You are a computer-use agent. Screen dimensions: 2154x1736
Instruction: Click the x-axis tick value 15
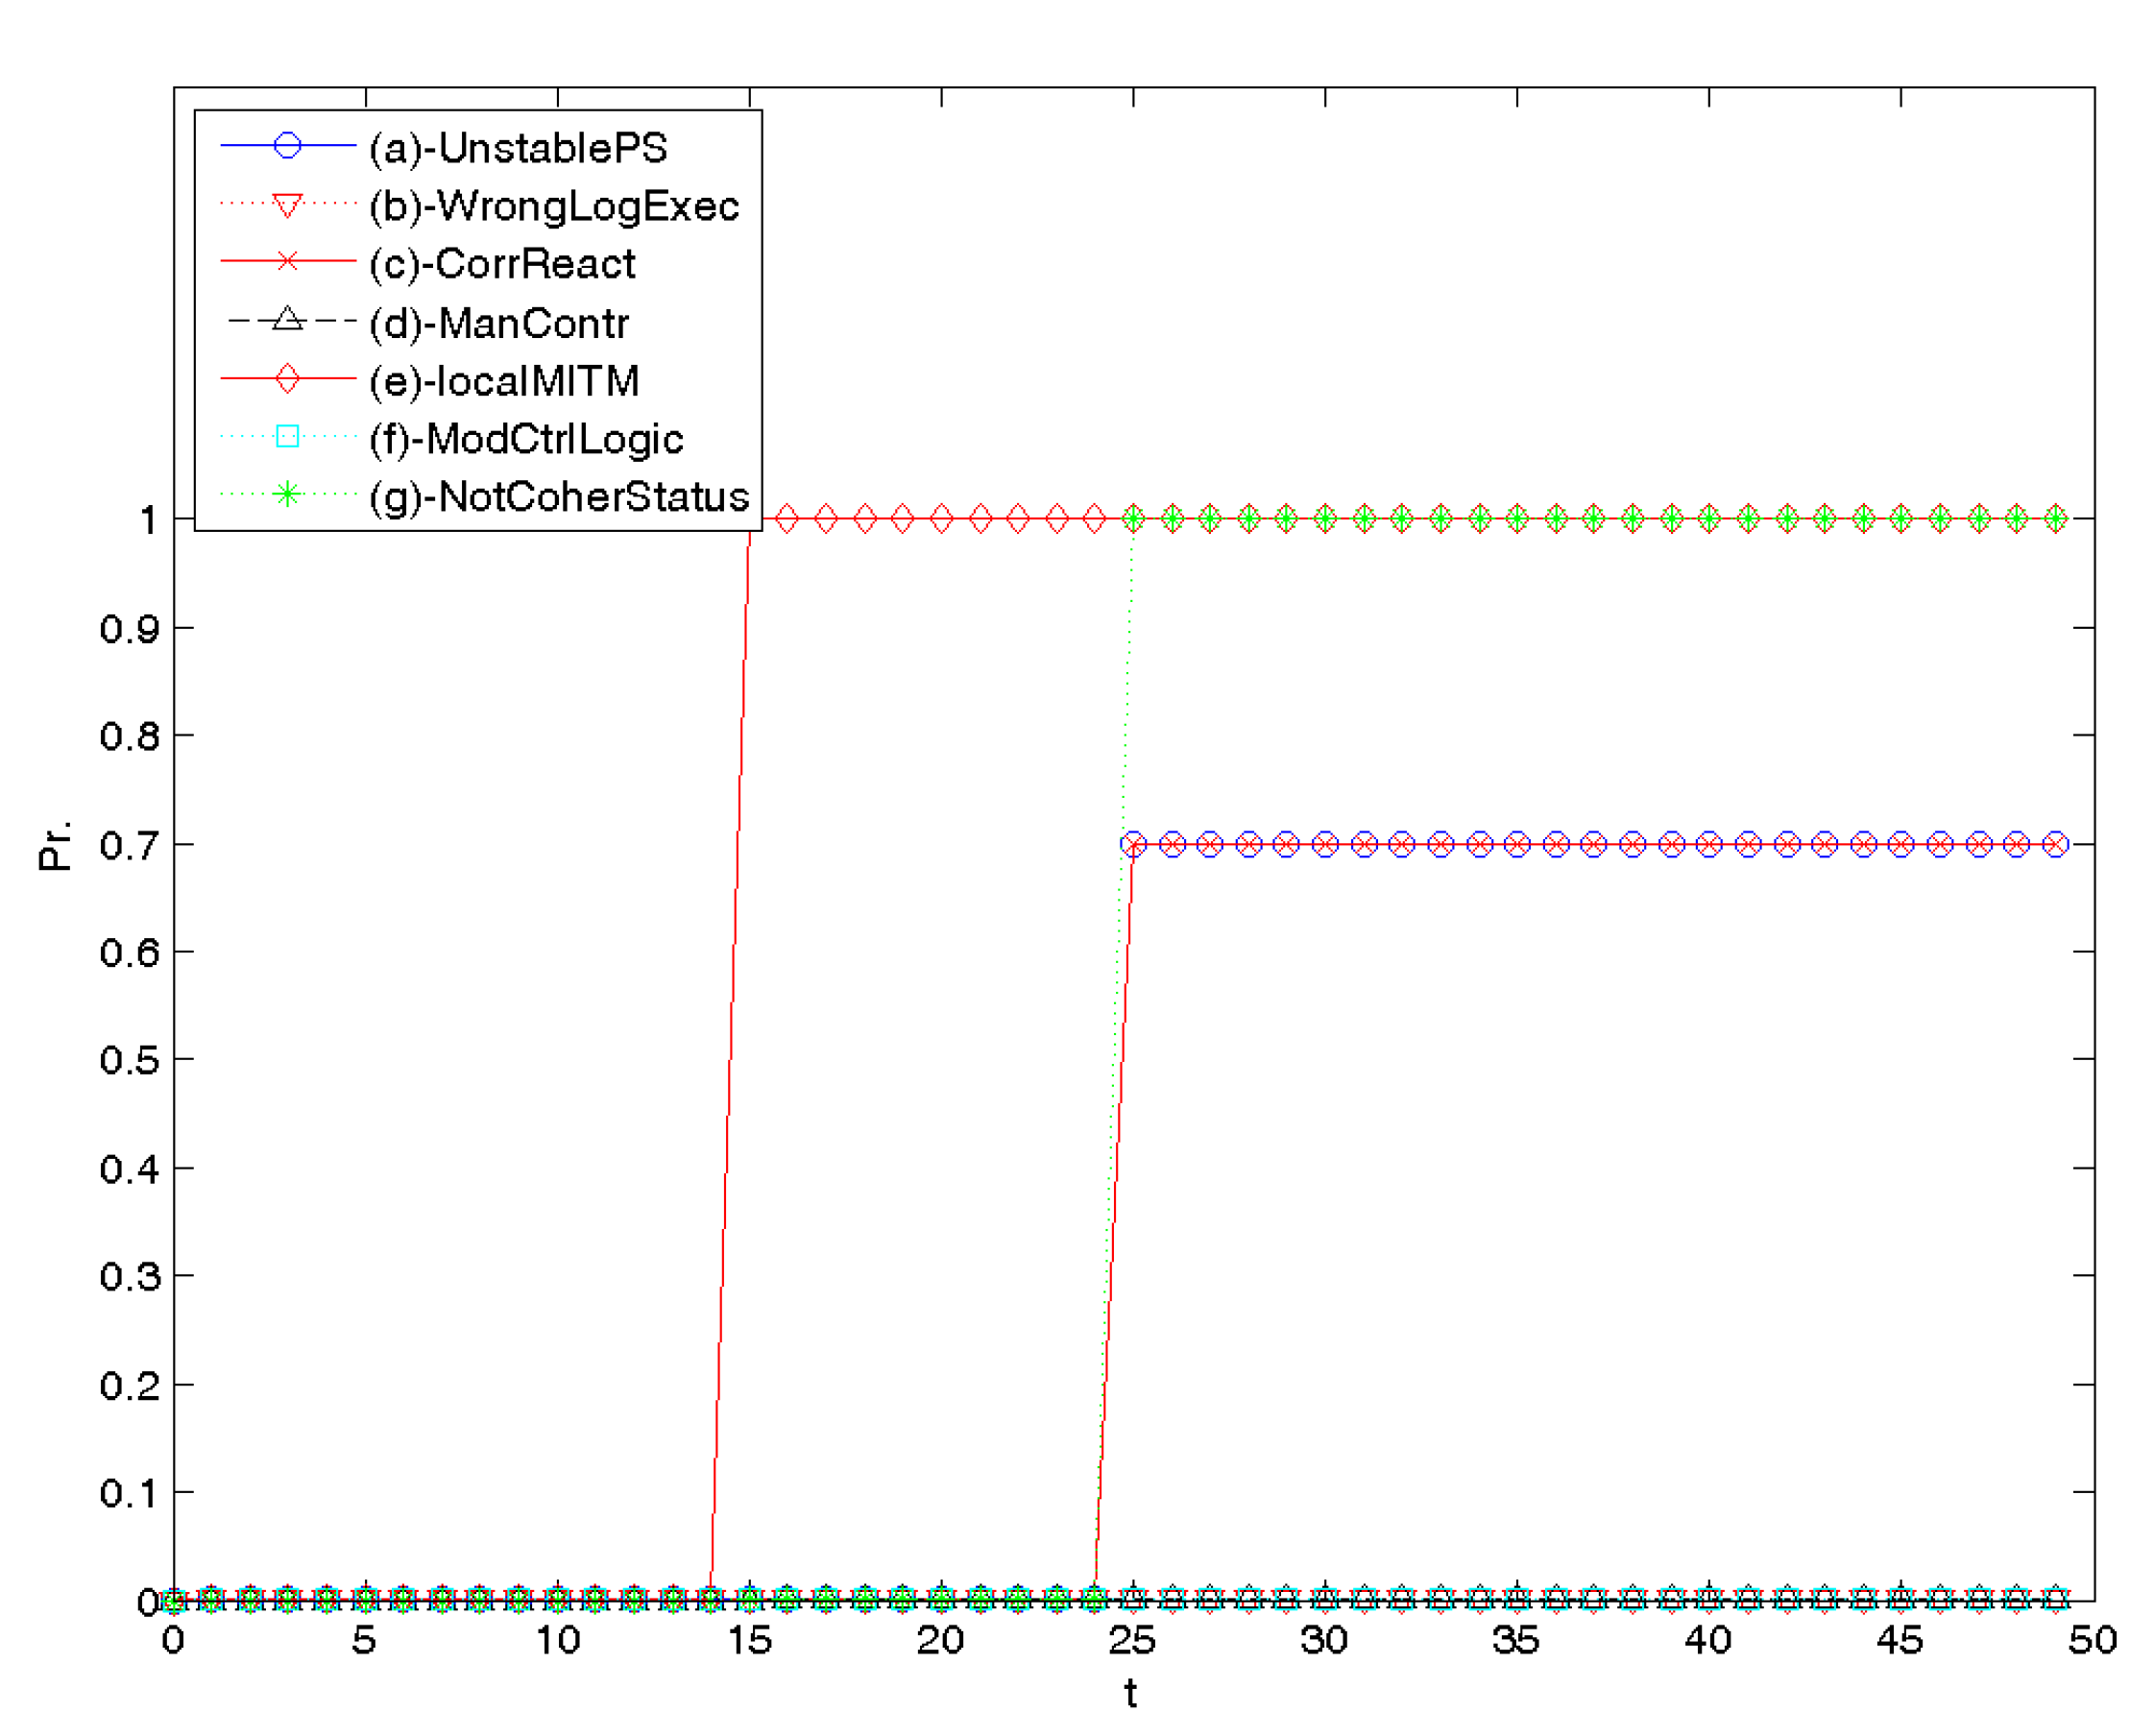coord(749,1641)
